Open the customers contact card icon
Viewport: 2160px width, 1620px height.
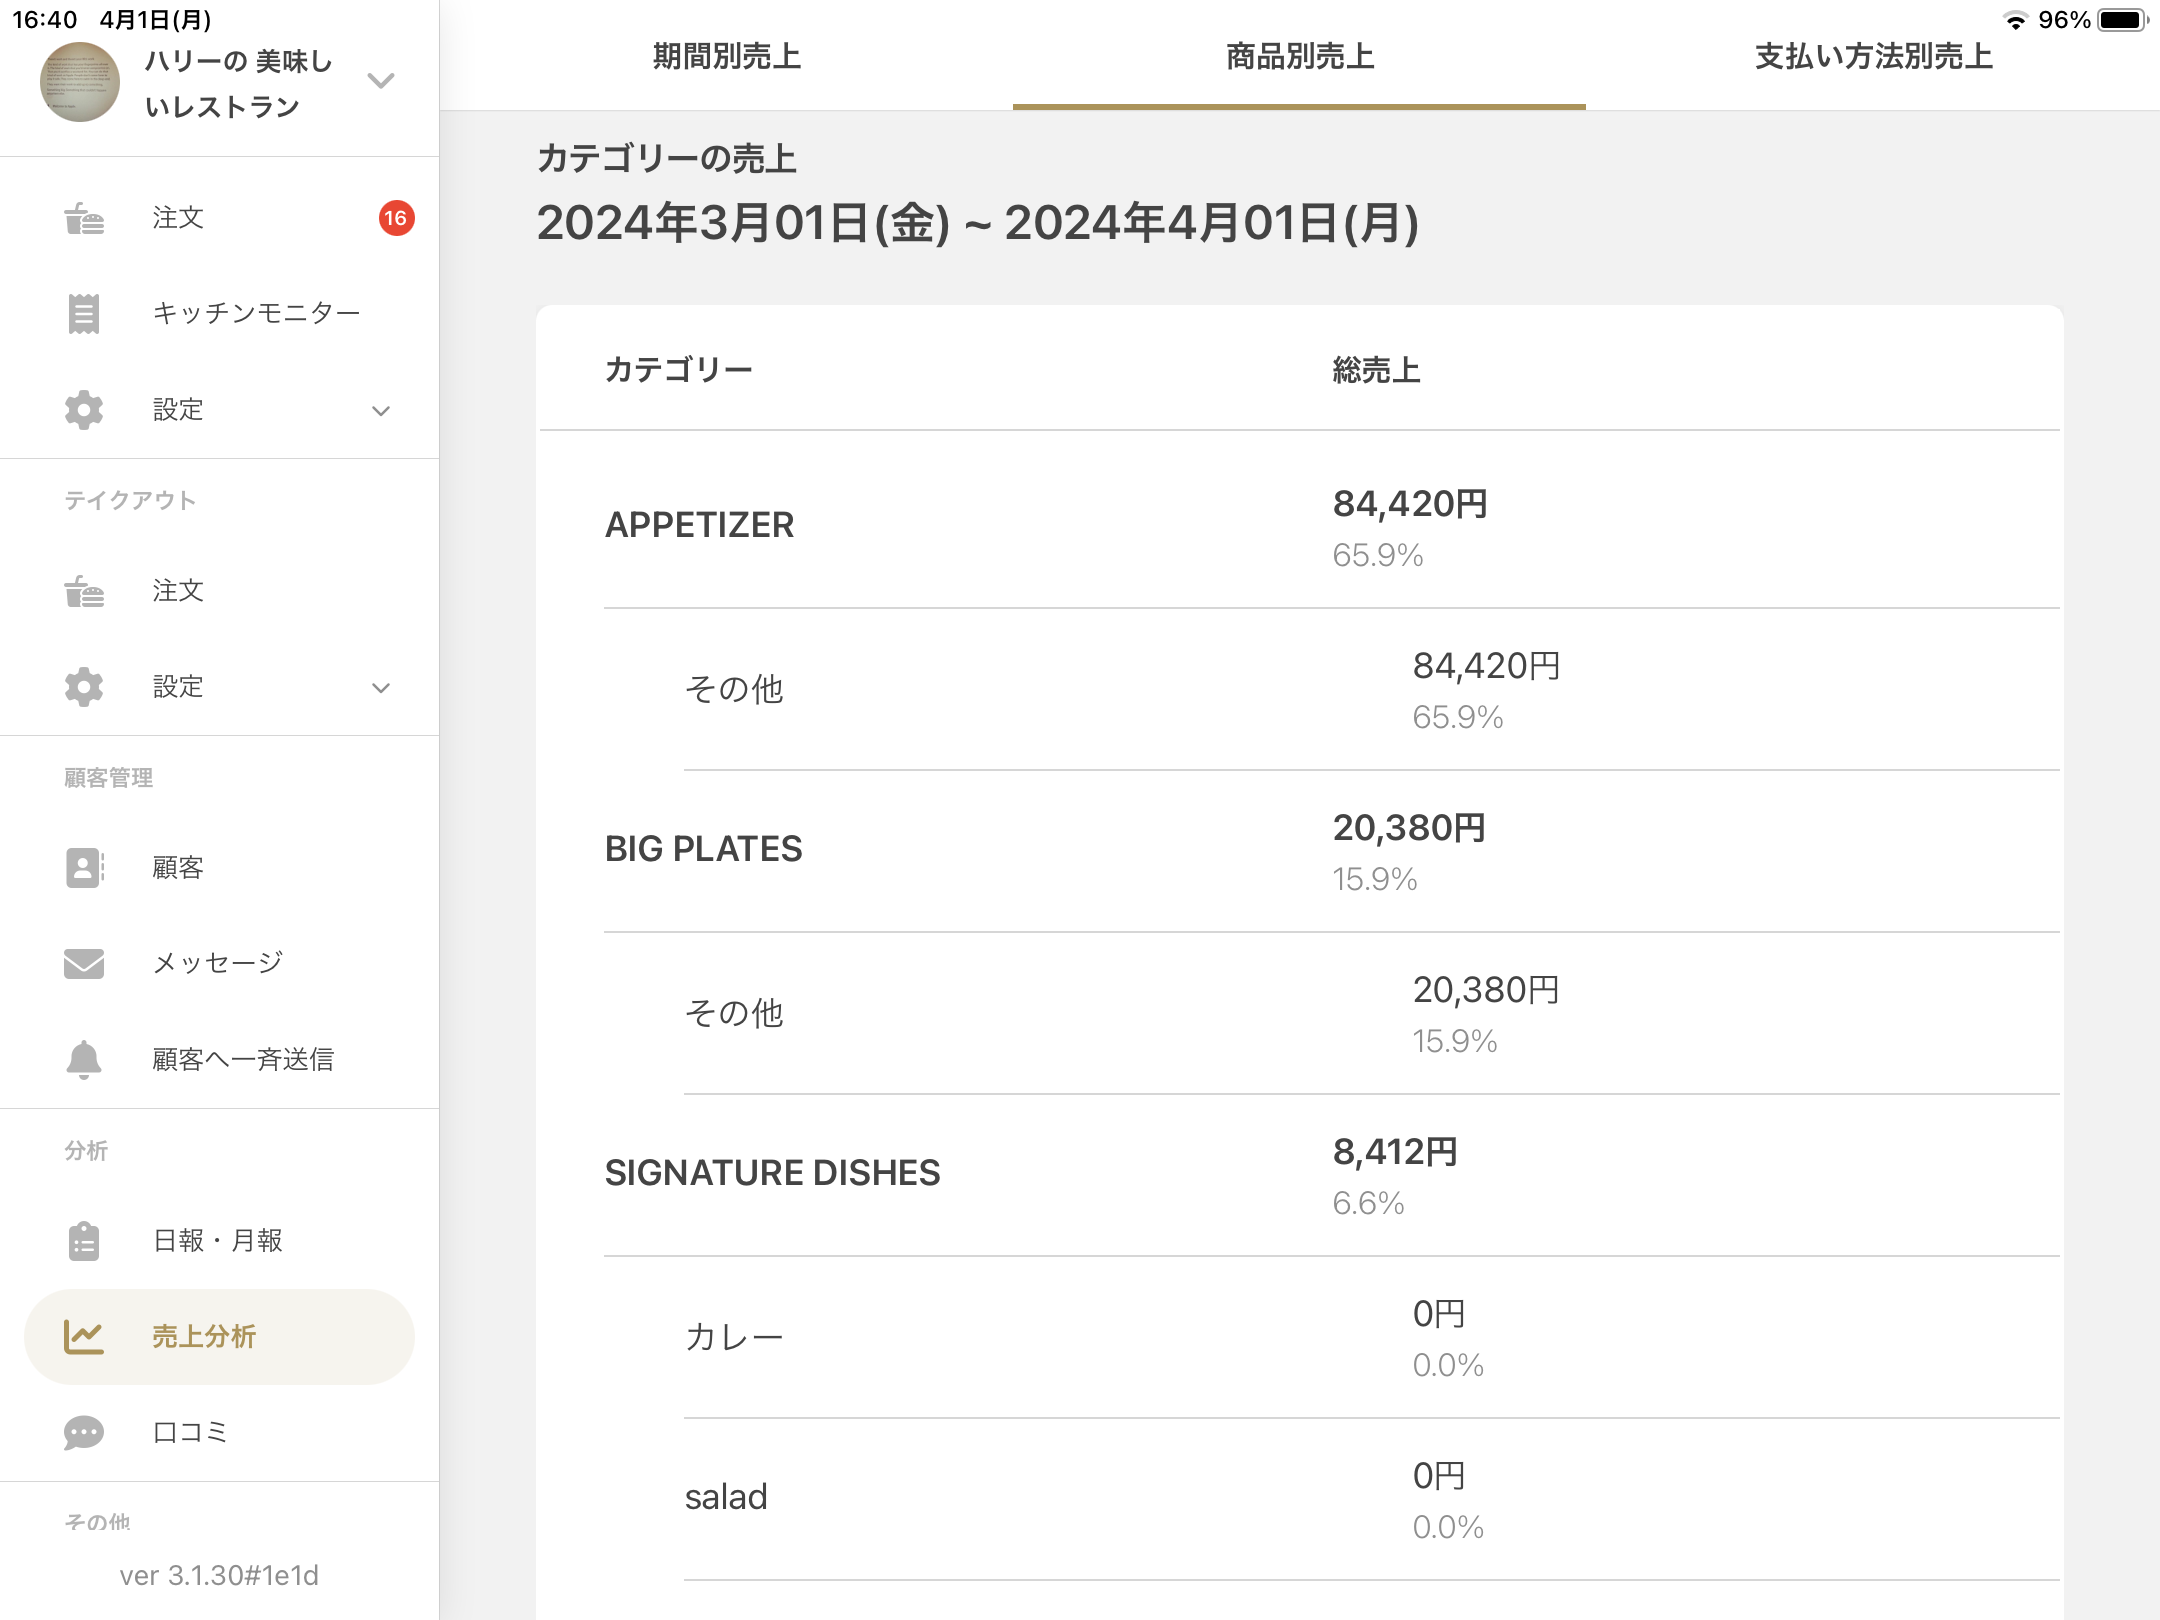coord(84,868)
